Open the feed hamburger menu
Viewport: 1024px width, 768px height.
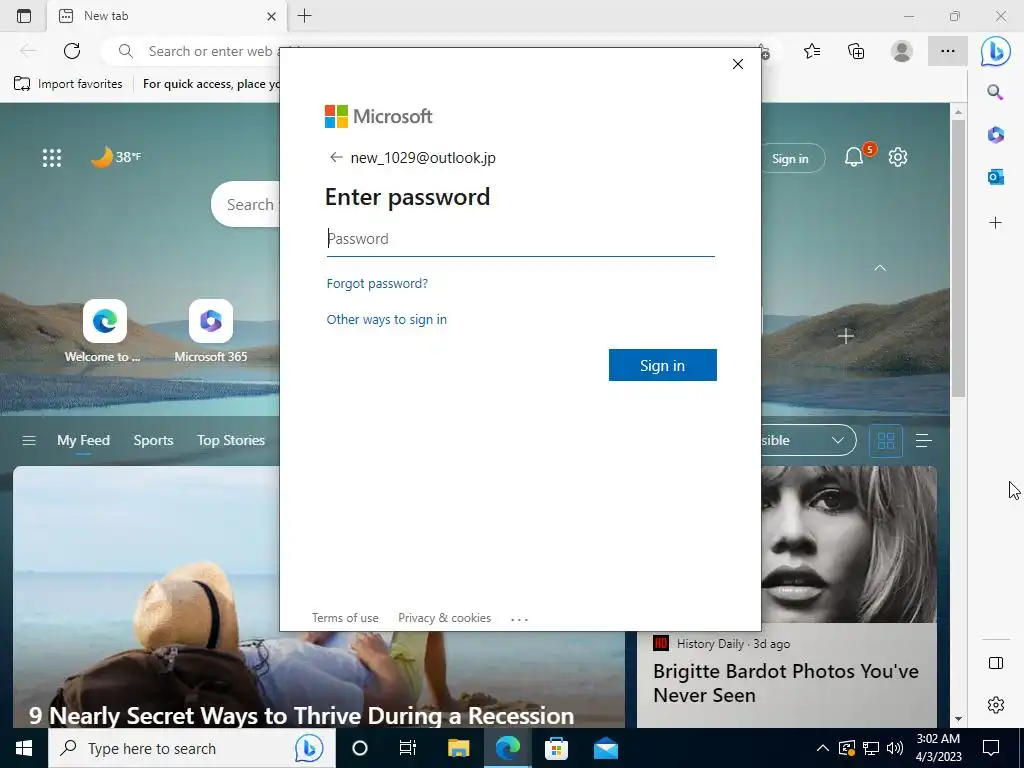(29, 441)
